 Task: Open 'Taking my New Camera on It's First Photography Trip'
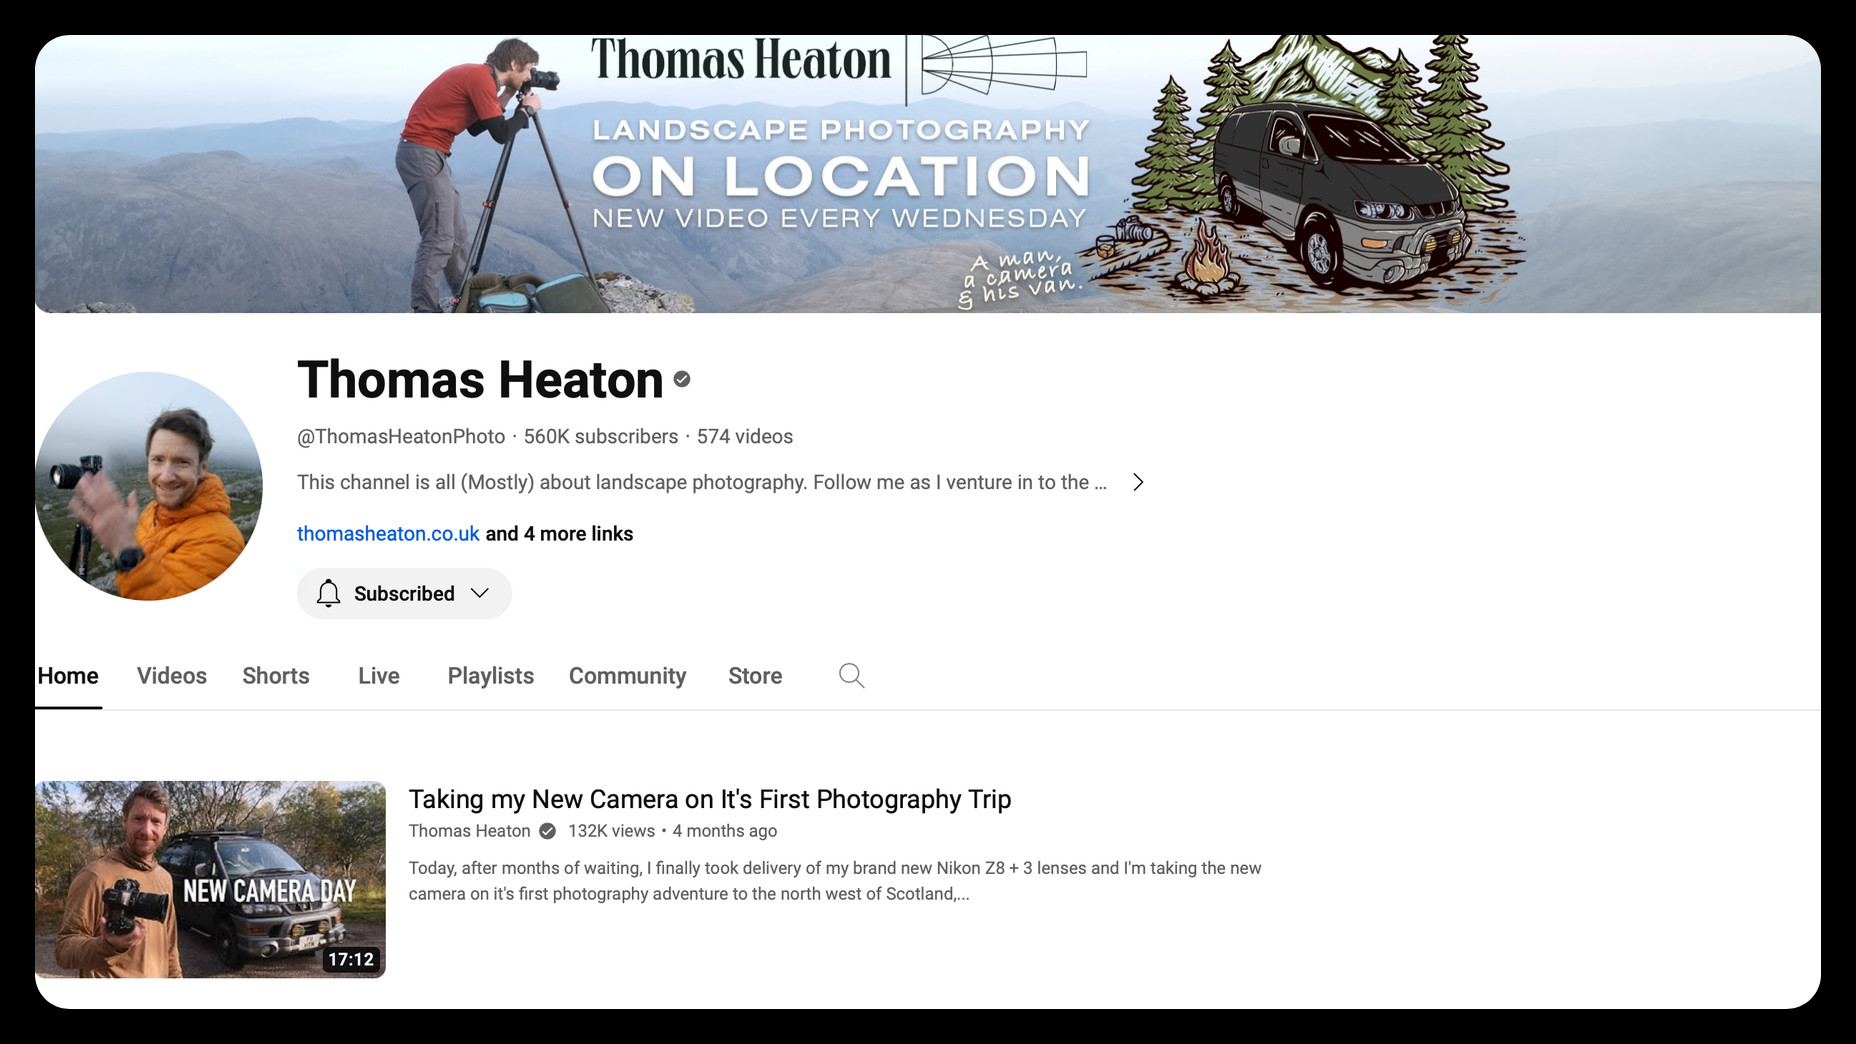click(709, 799)
